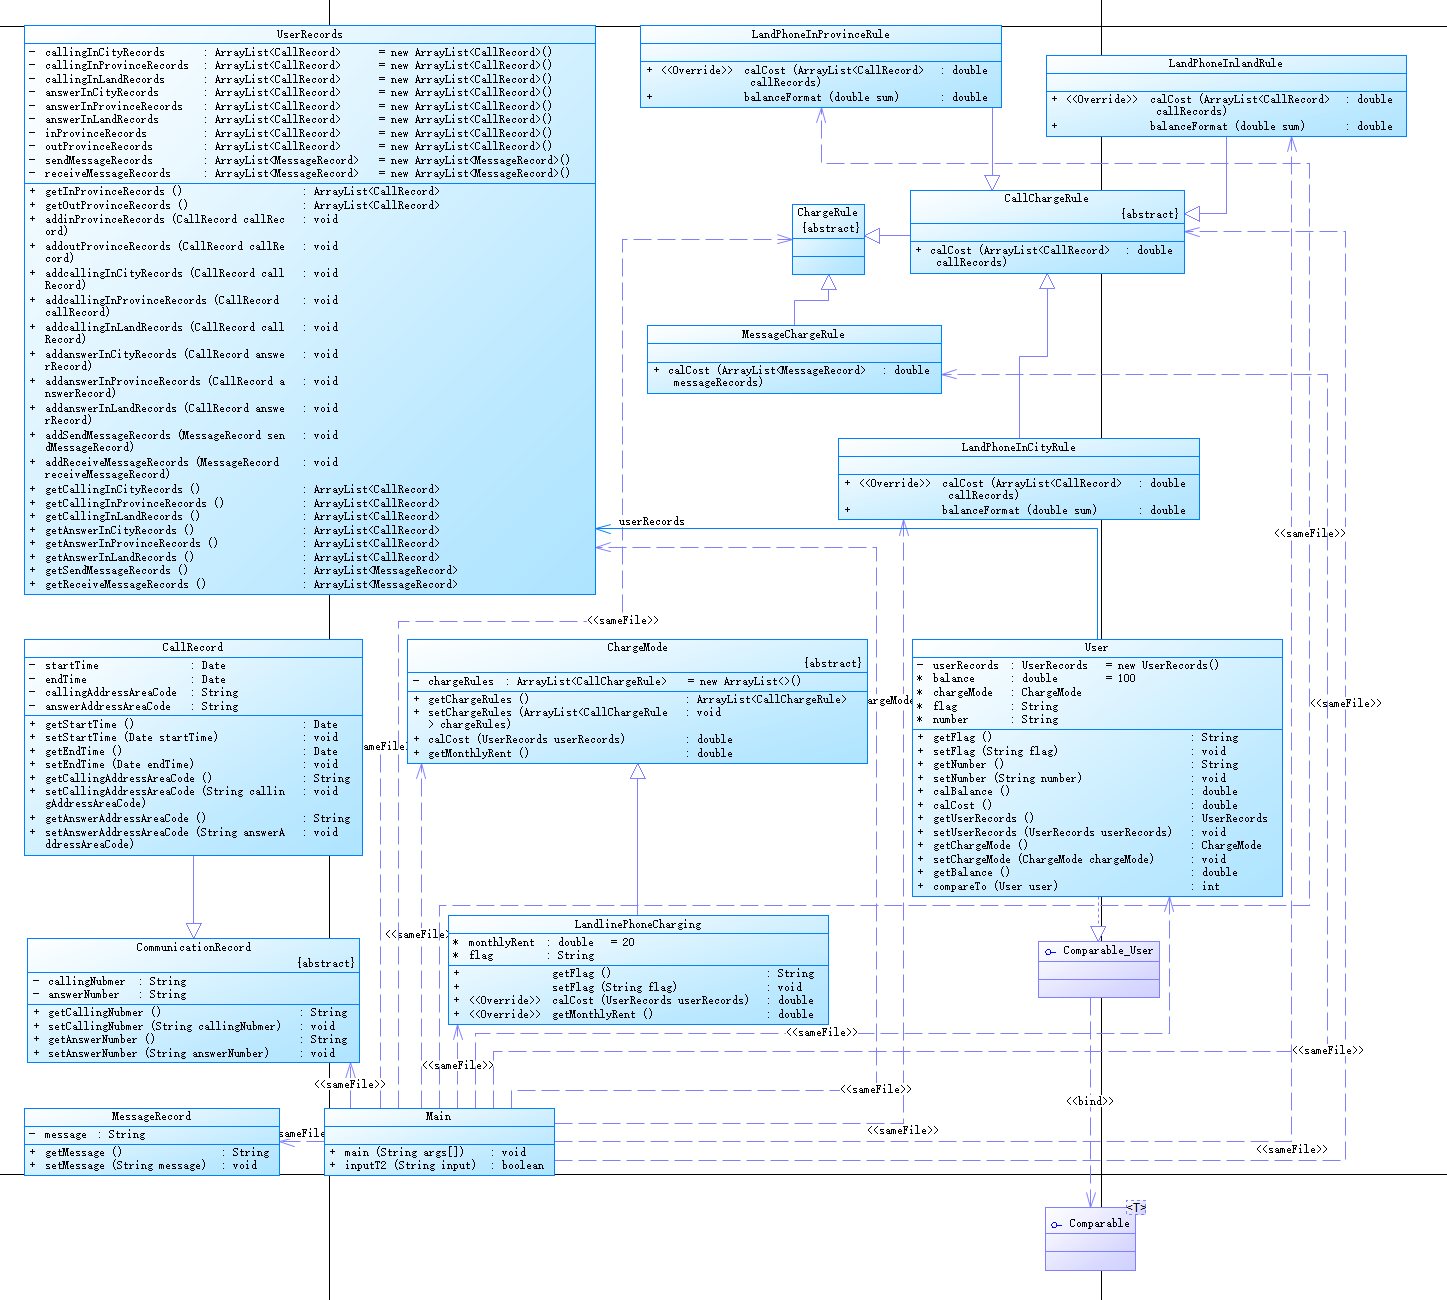Viewport: 1447px width, 1300px height.
Task: Click the LandlinePhoneCharging class title
Action: click(x=637, y=925)
